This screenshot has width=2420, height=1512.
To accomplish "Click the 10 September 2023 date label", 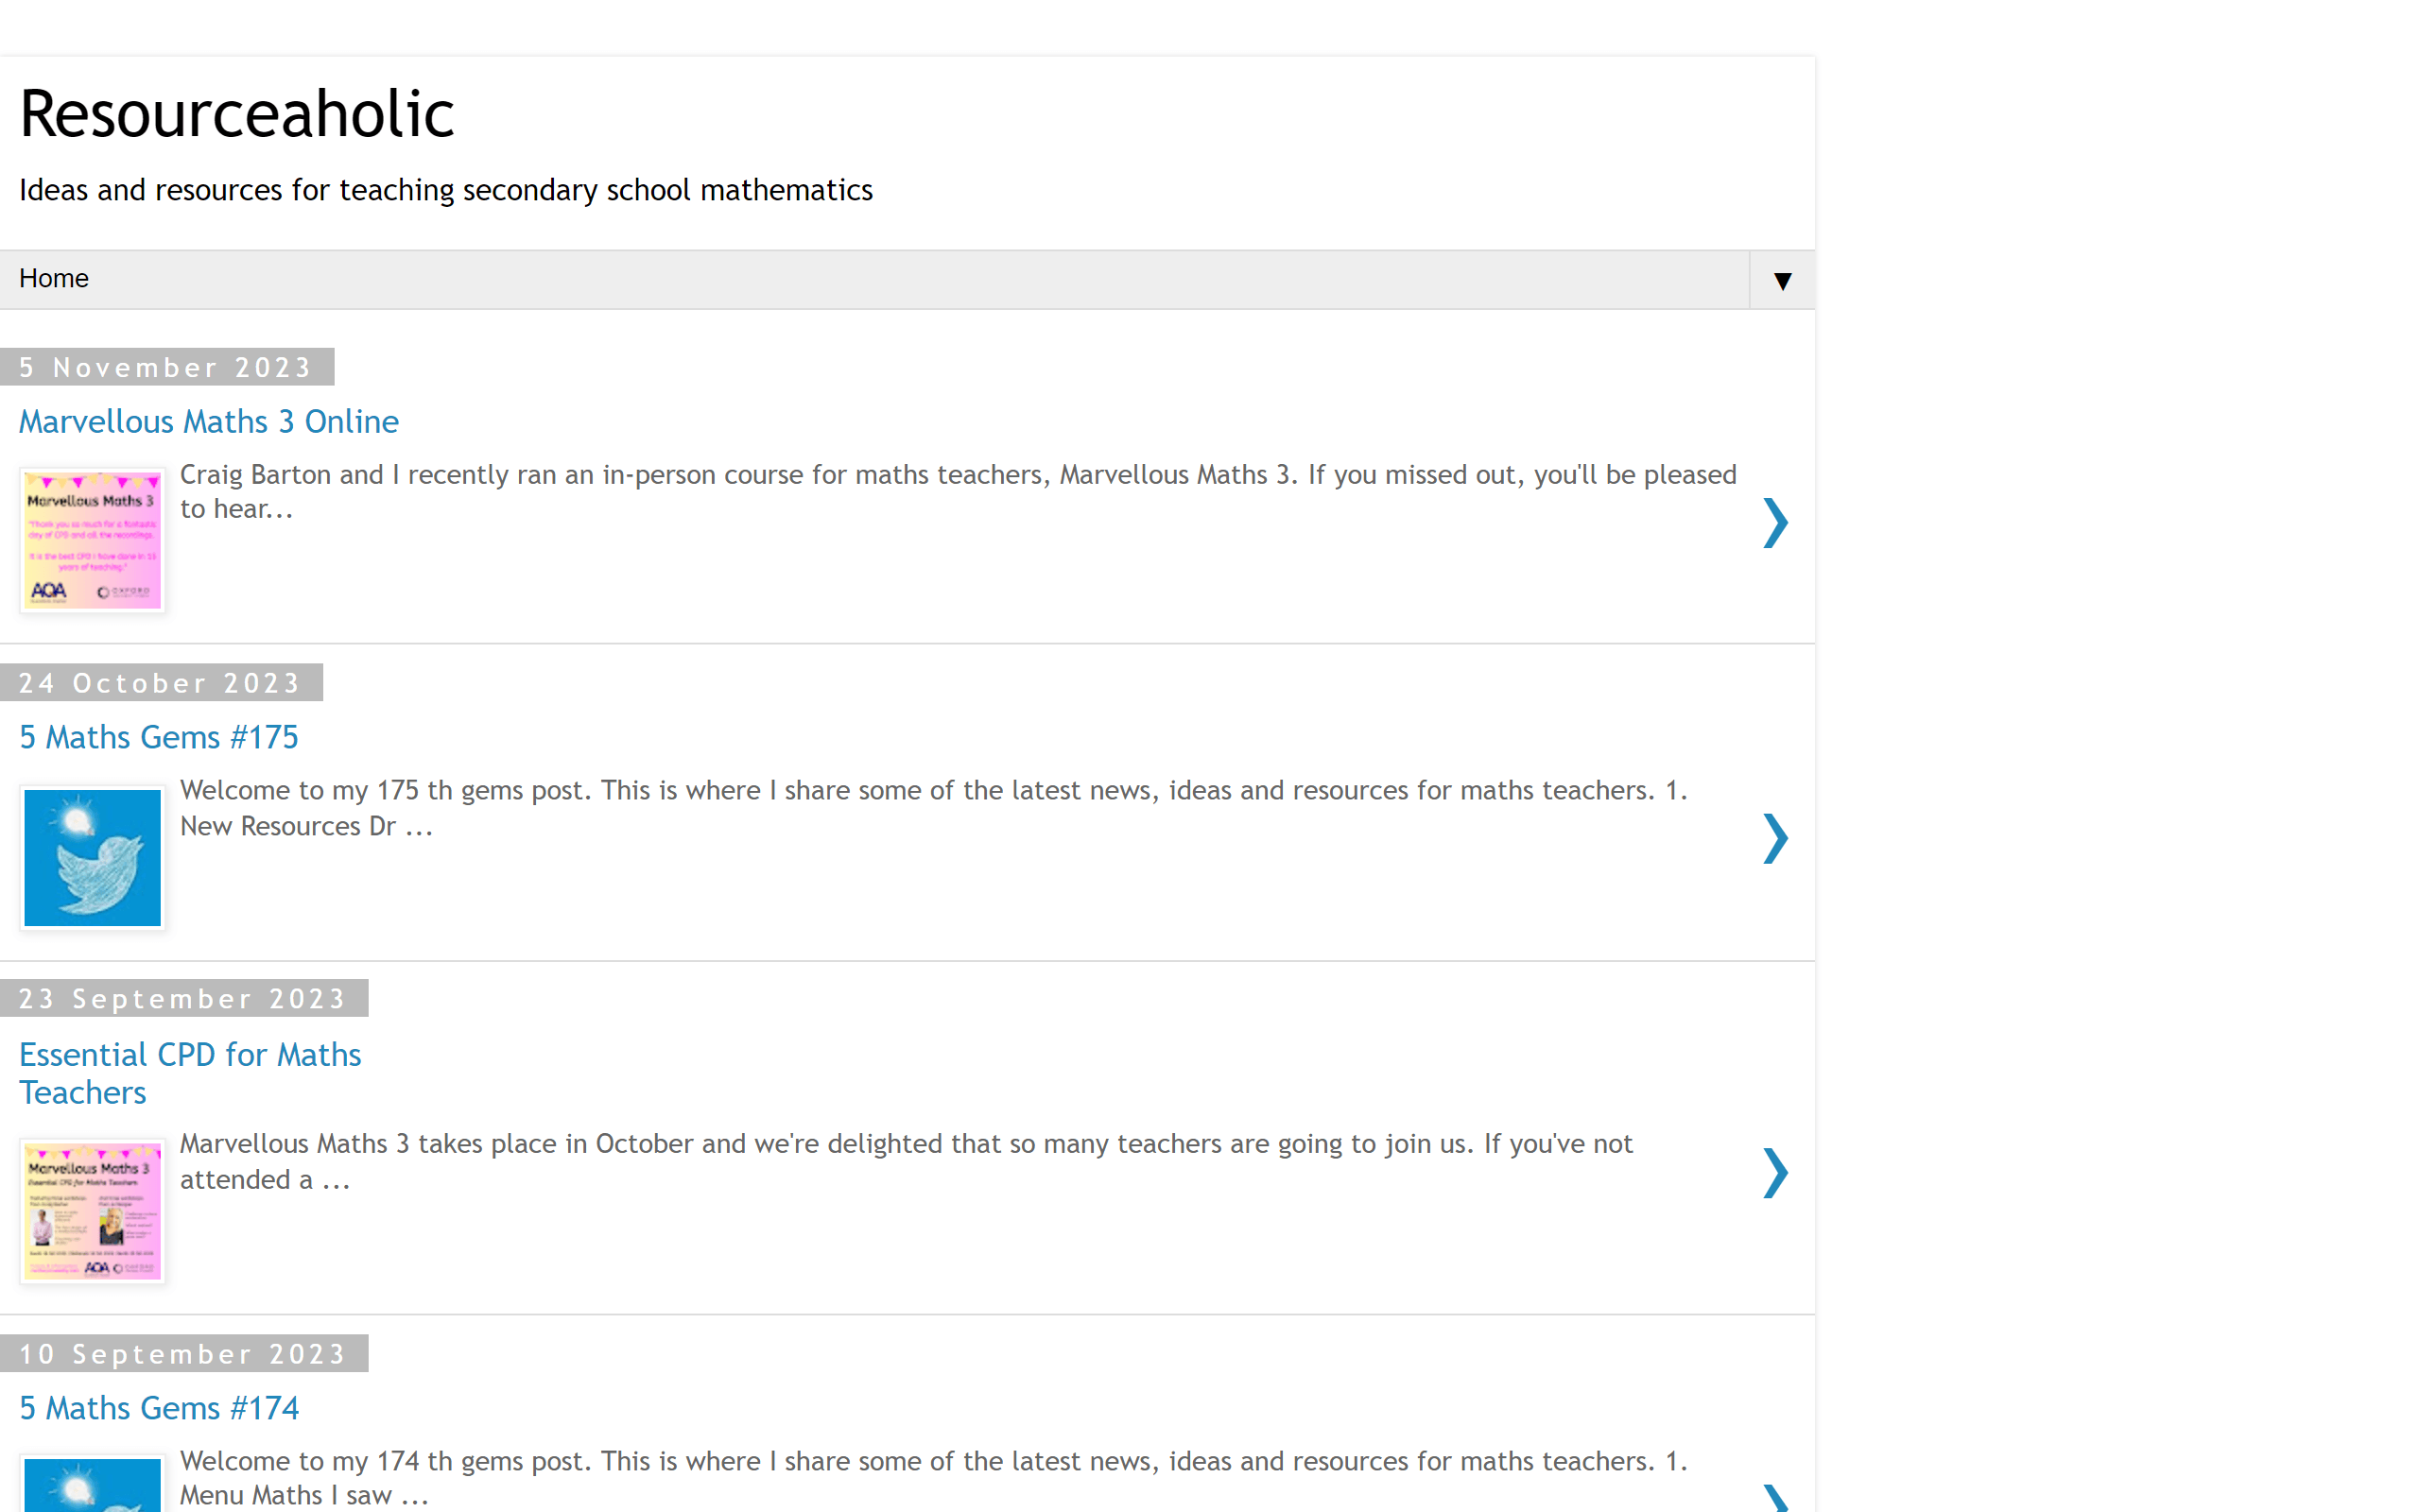I will click(183, 1354).
